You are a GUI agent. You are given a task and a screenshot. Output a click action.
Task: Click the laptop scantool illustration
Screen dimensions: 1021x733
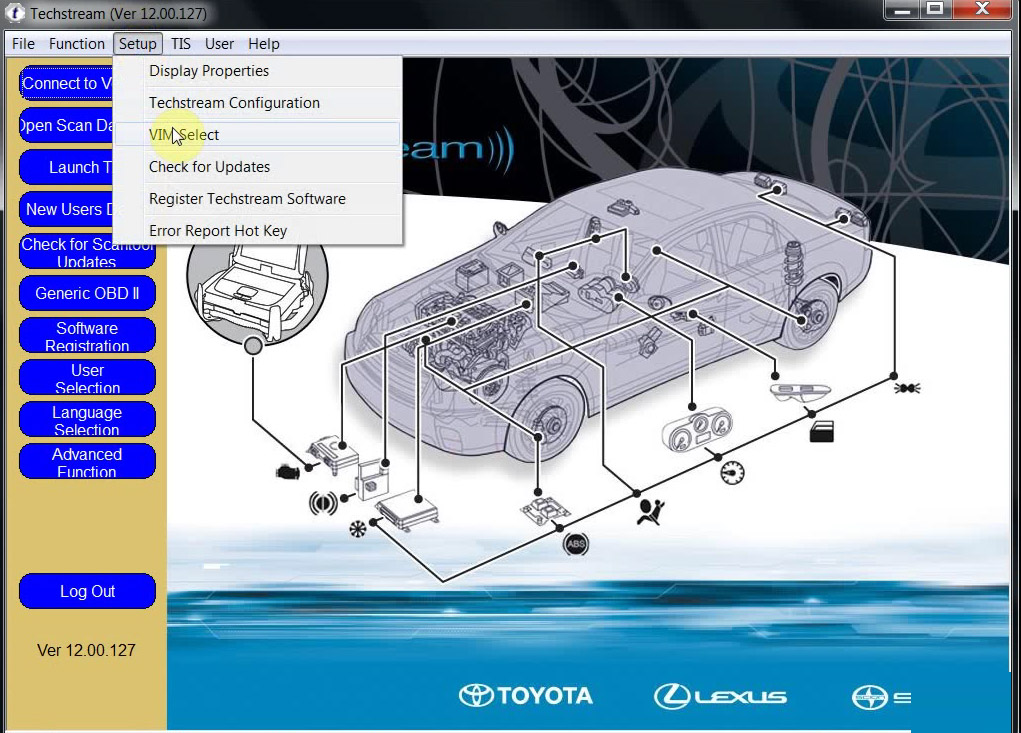257,283
